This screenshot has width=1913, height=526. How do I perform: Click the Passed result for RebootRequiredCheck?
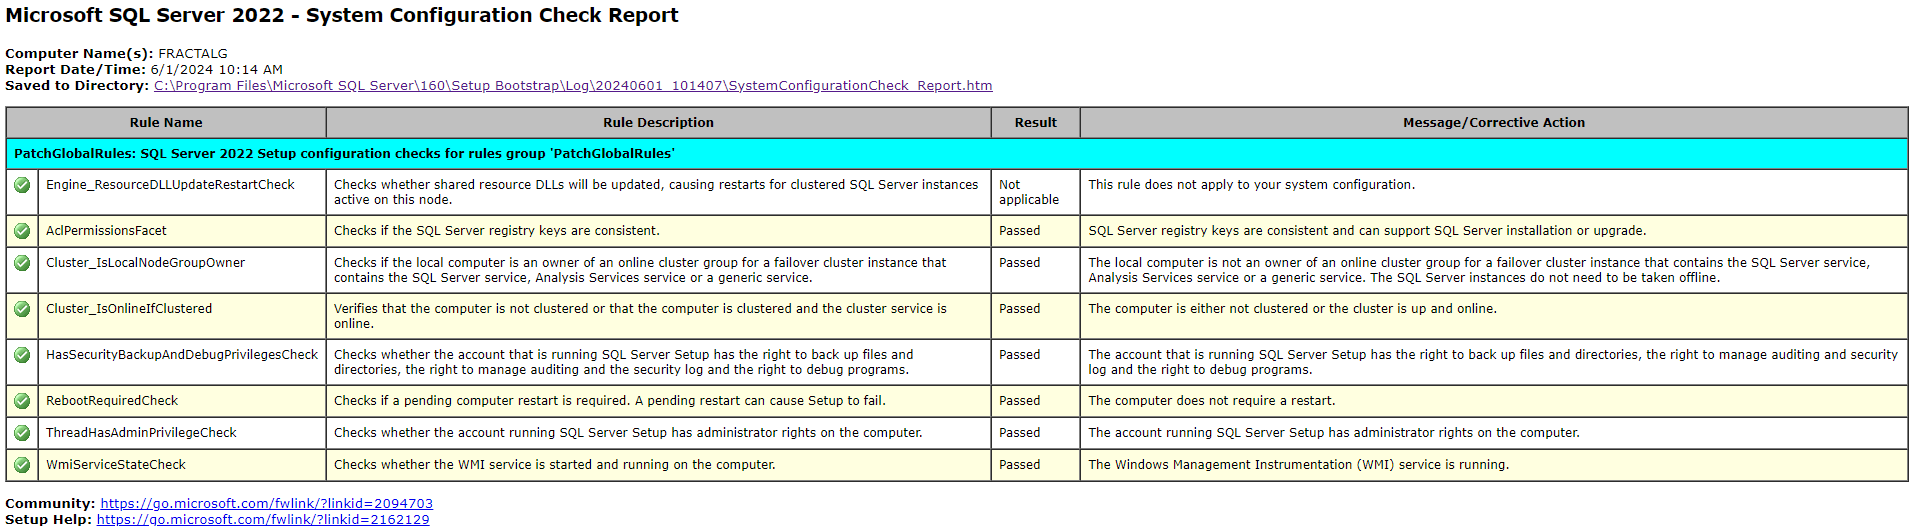[x=1019, y=401]
